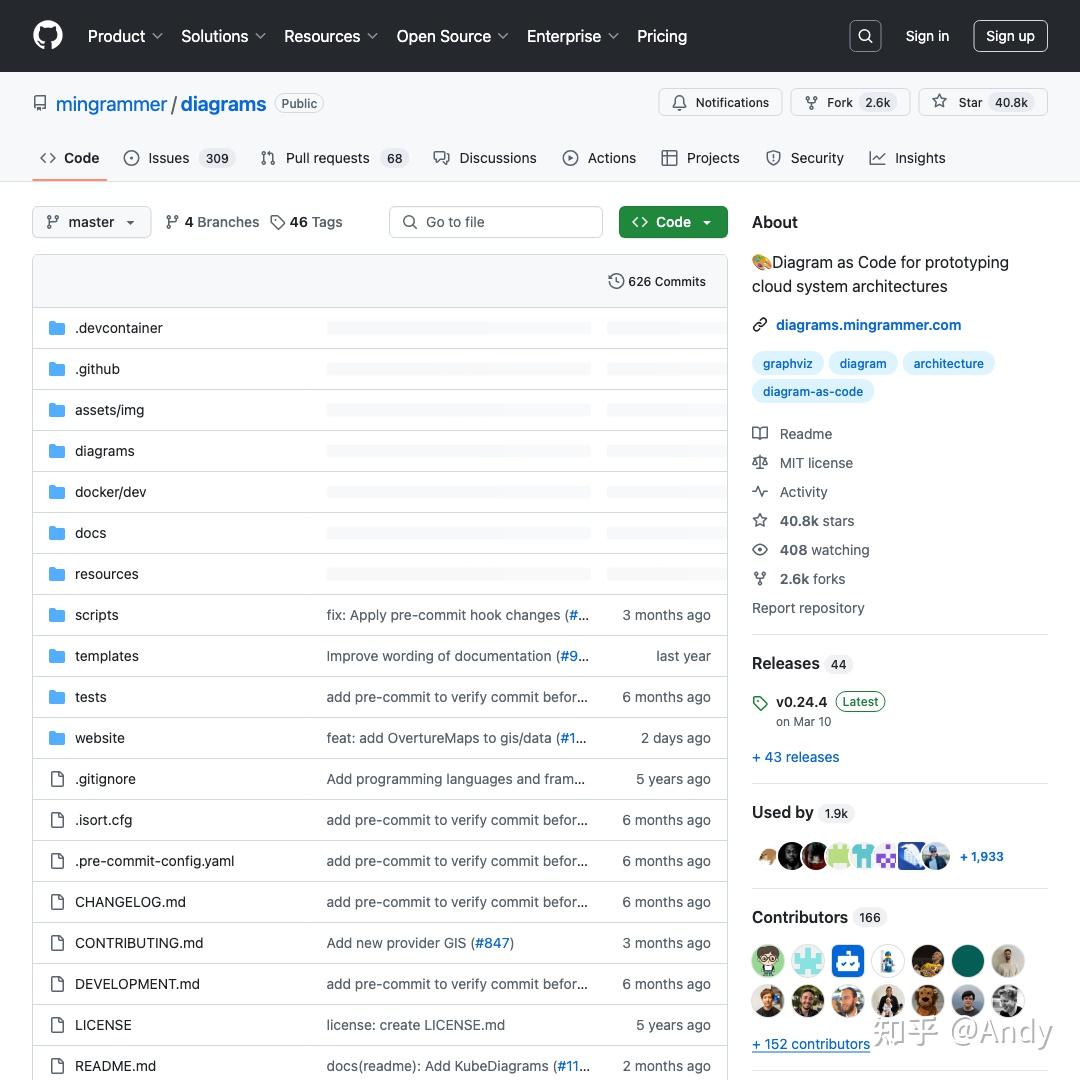Open the Pull requests tab

pos(327,157)
